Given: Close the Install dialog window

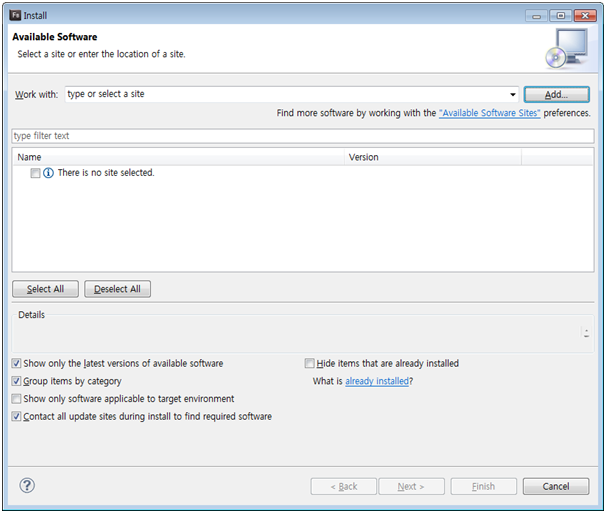Looking at the screenshot, I should [x=584, y=16].
